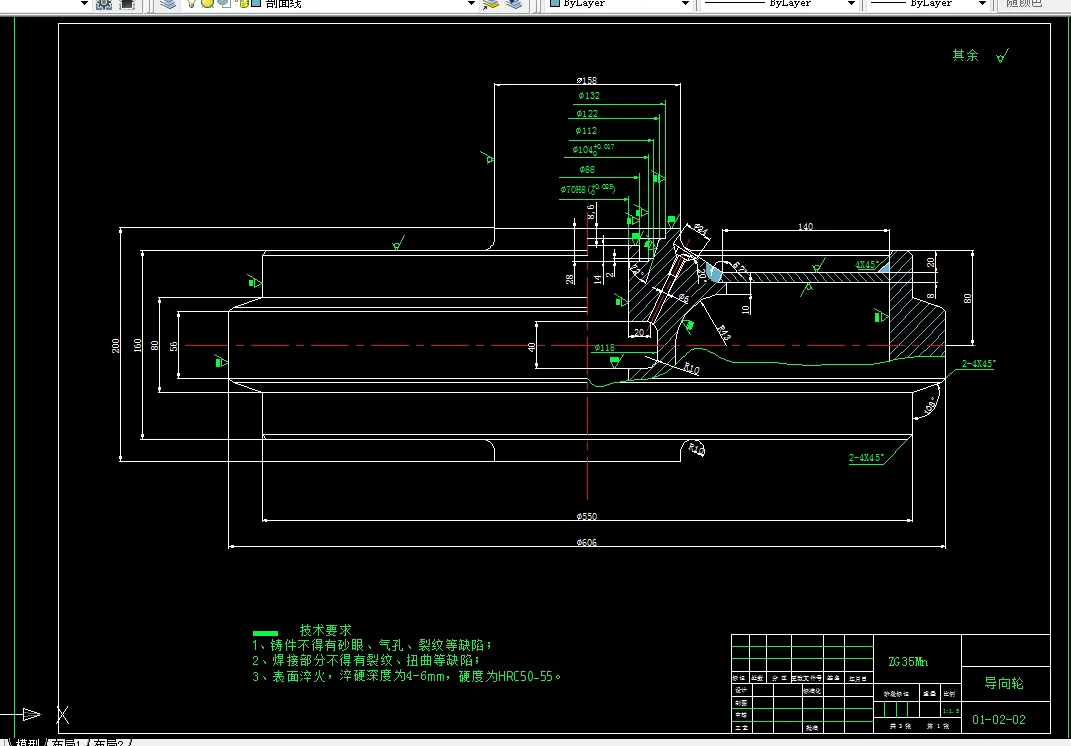The height and width of the screenshot is (746, 1071).
Task: Select the 40 bore dimension text
Action: [x=532, y=347]
